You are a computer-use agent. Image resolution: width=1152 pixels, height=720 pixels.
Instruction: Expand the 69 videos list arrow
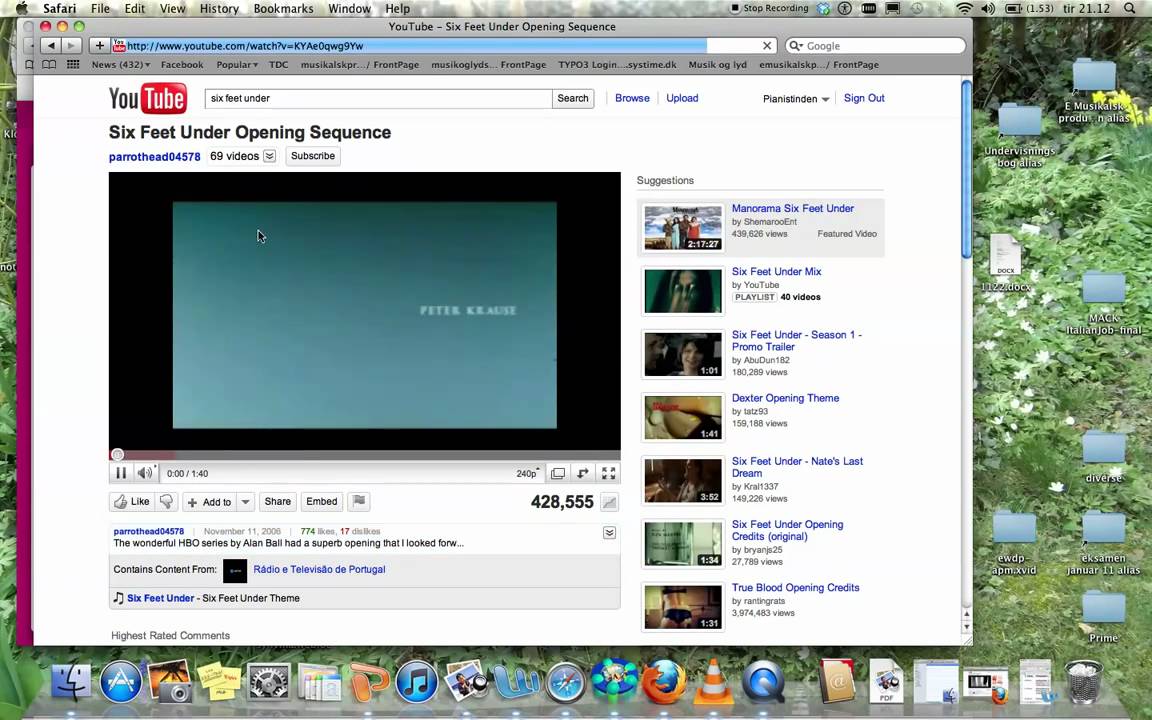(270, 156)
